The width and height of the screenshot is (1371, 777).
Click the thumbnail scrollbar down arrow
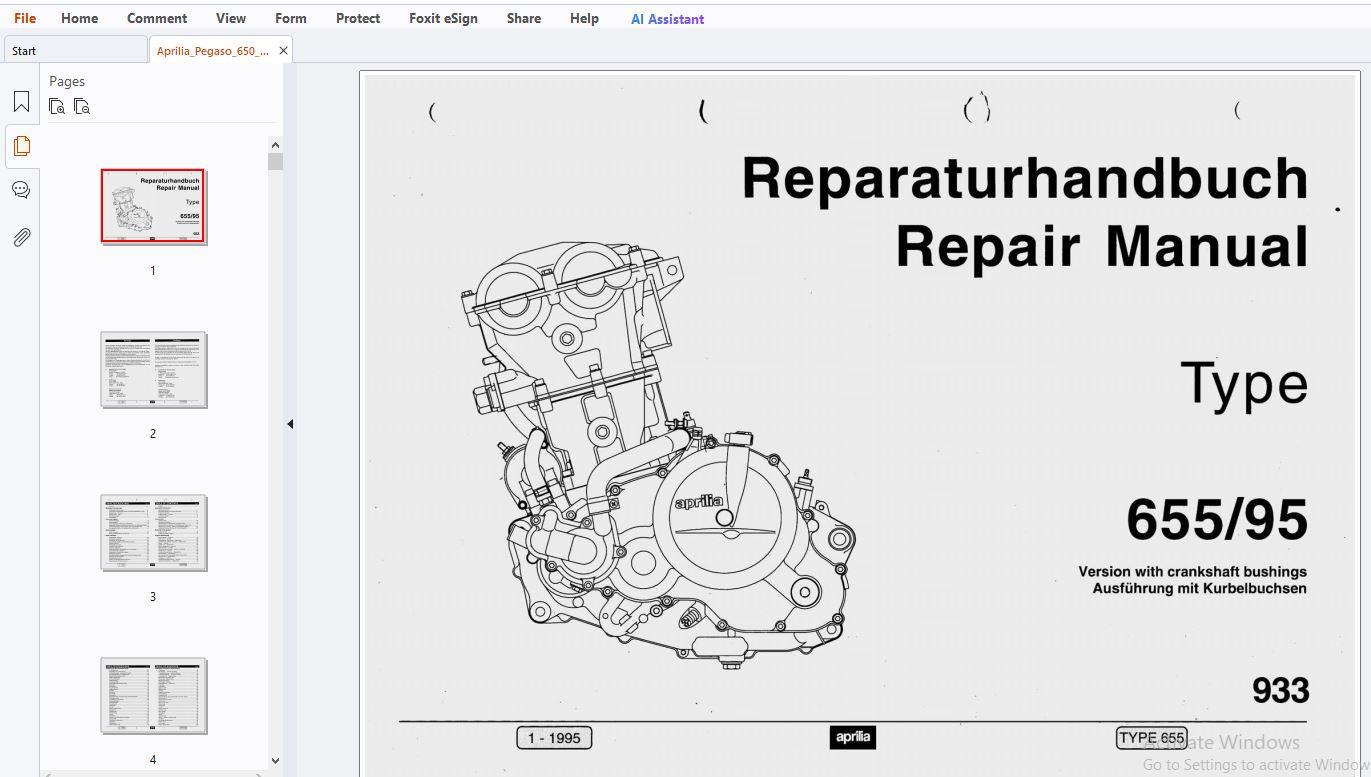pos(275,761)
